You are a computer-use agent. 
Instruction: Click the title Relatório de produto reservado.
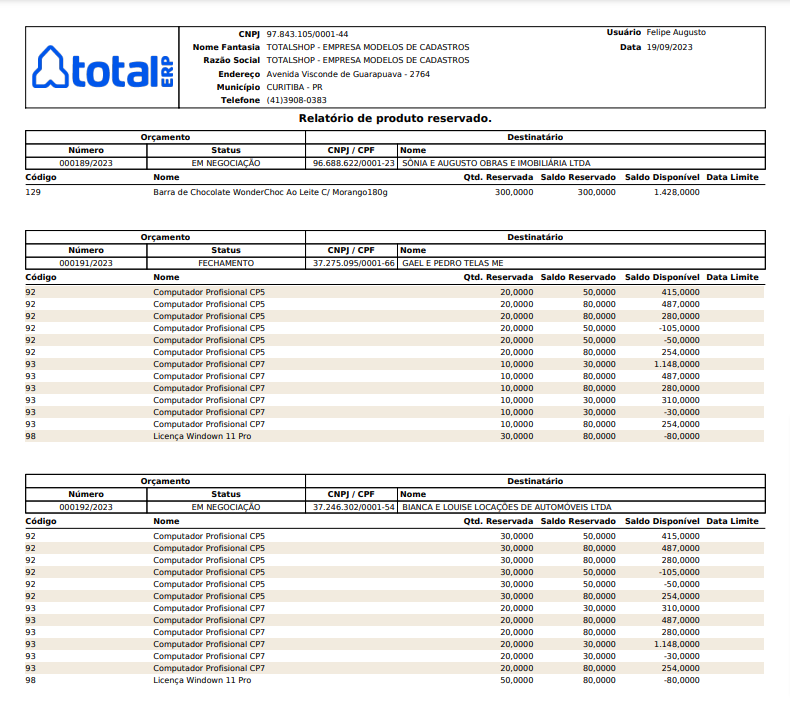pyautogui.click(x=395, y=118)
